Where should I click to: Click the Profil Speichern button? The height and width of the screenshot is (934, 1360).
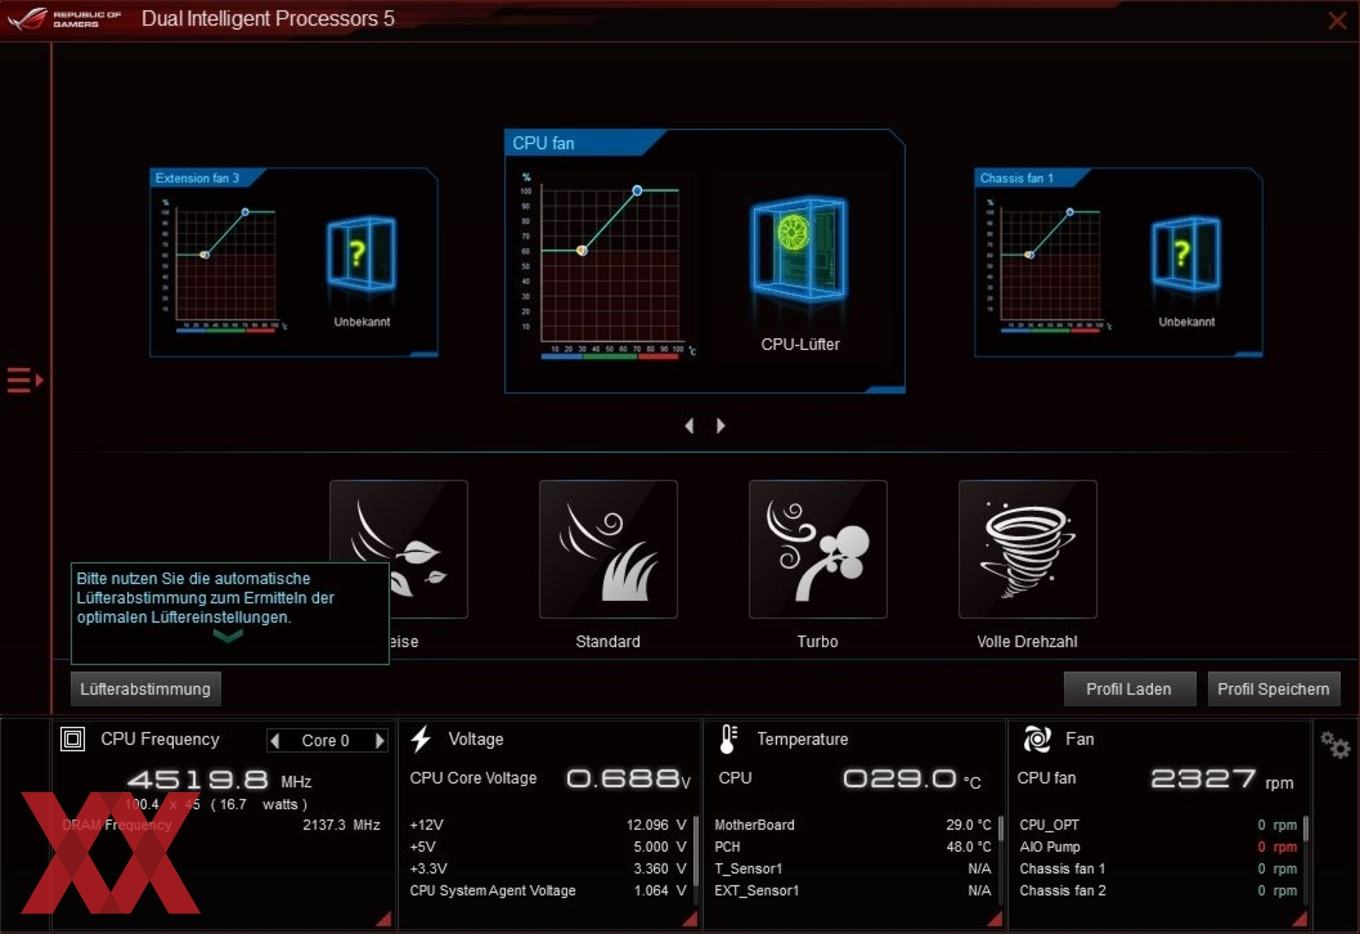coord(1274,689)
